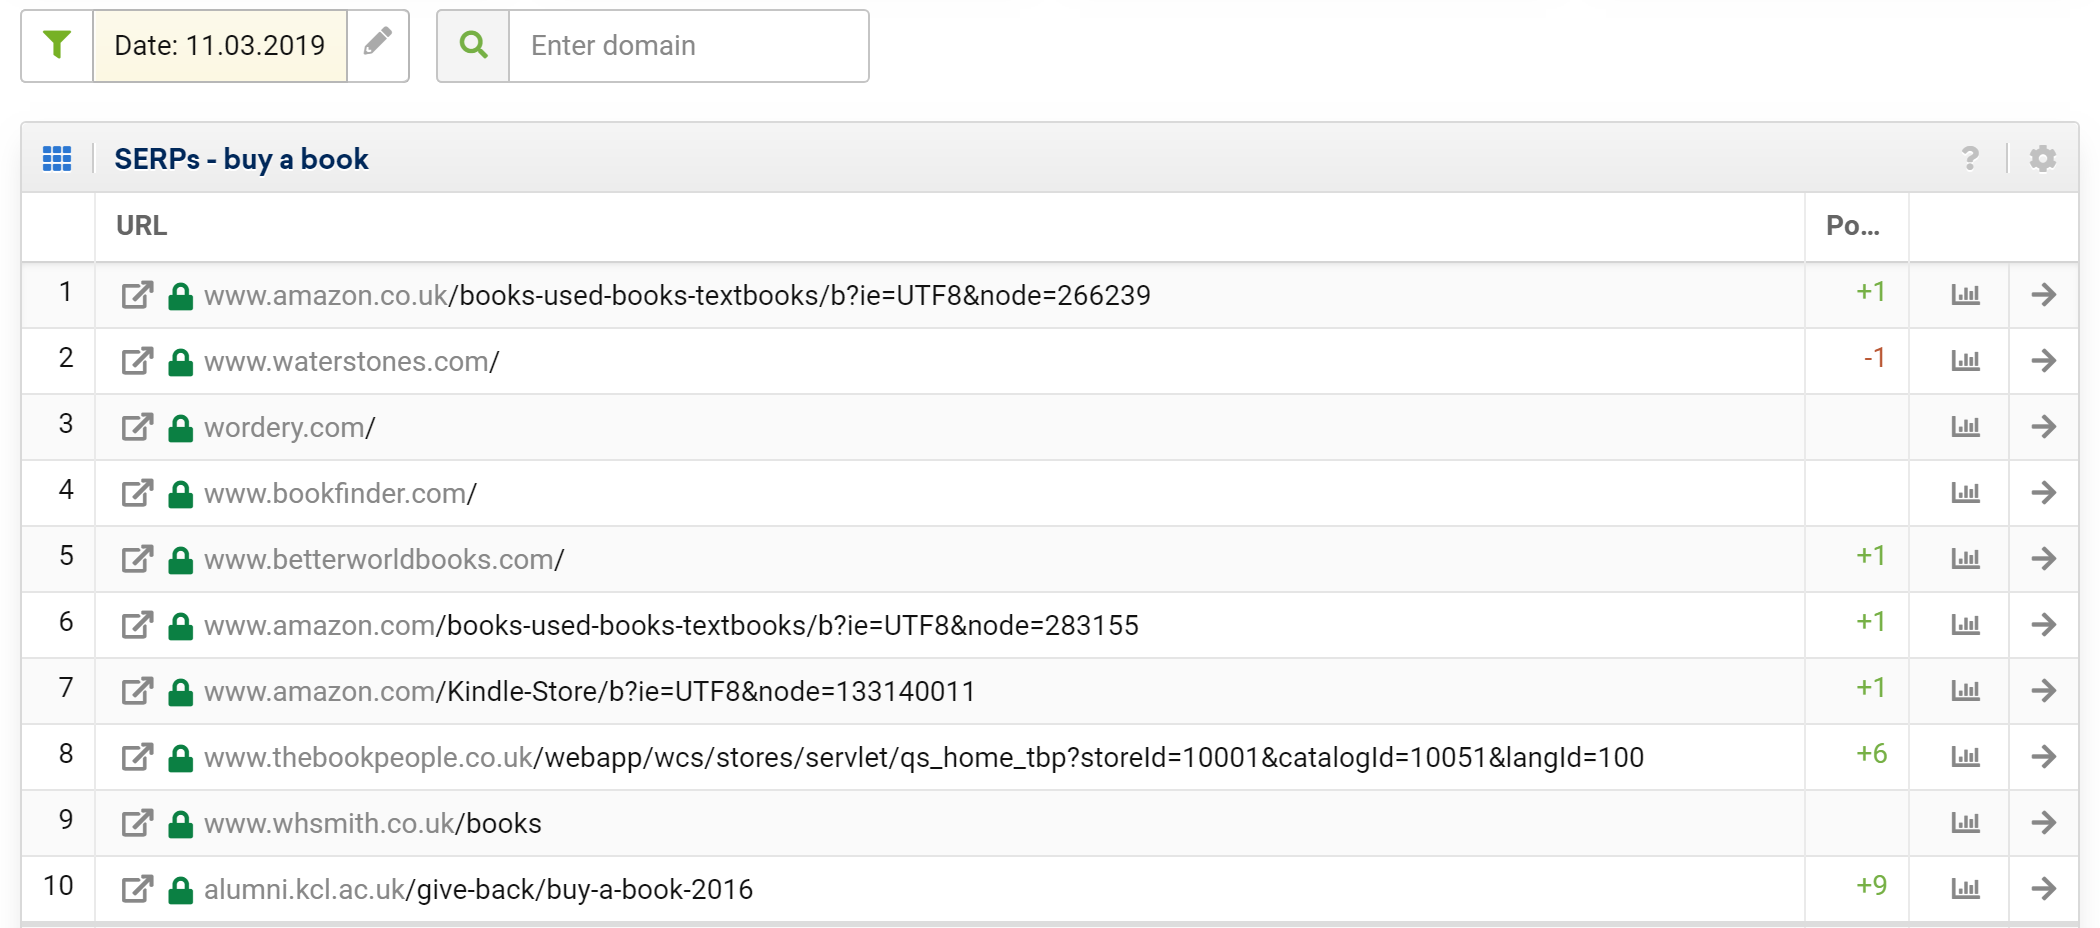Open the table settings gear icon
This screenshot has height=928, width=2100.
coord(2042,158)
